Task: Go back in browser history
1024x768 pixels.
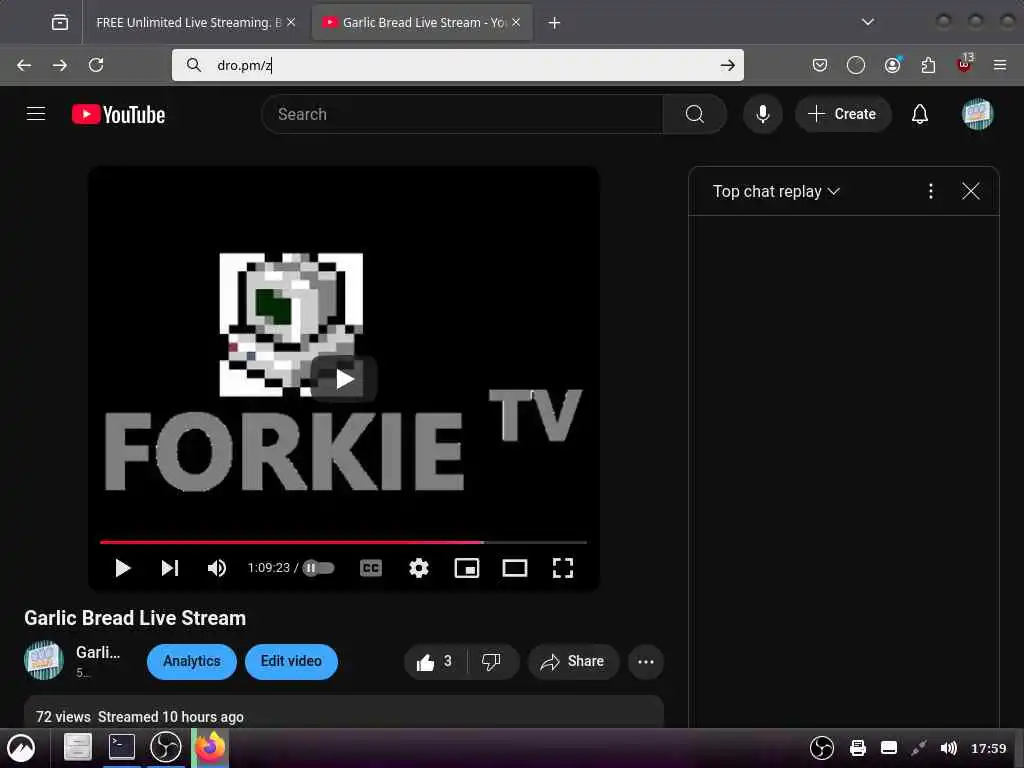Action: [x=24, y=65]
